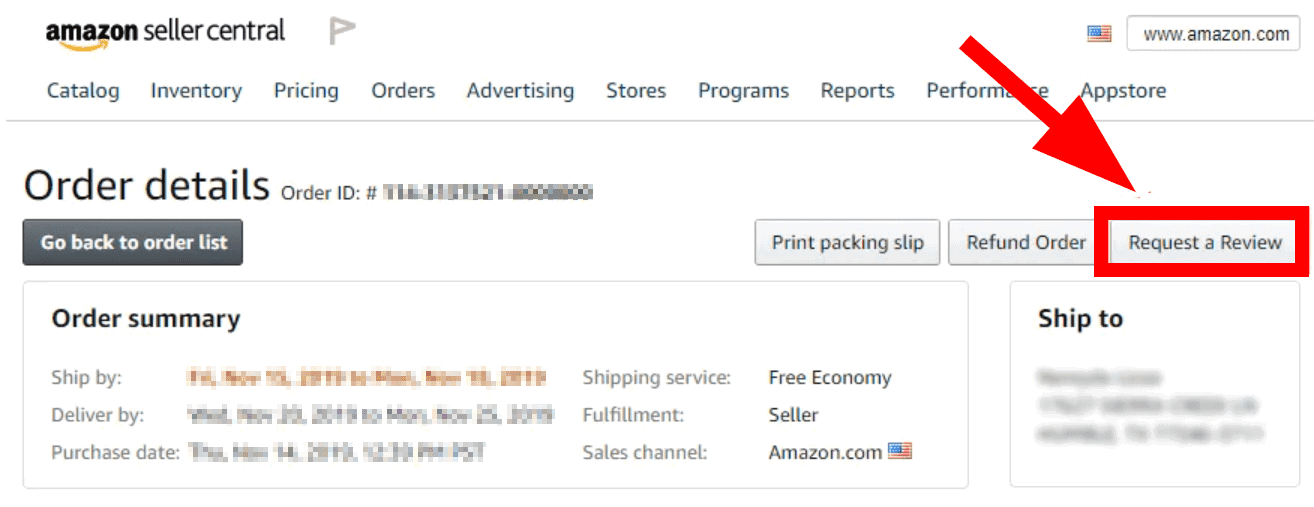Navigate to the Appstore menu
Image resolution: width=1314 pixels, height=507 pixels.
coord(1123,91)
